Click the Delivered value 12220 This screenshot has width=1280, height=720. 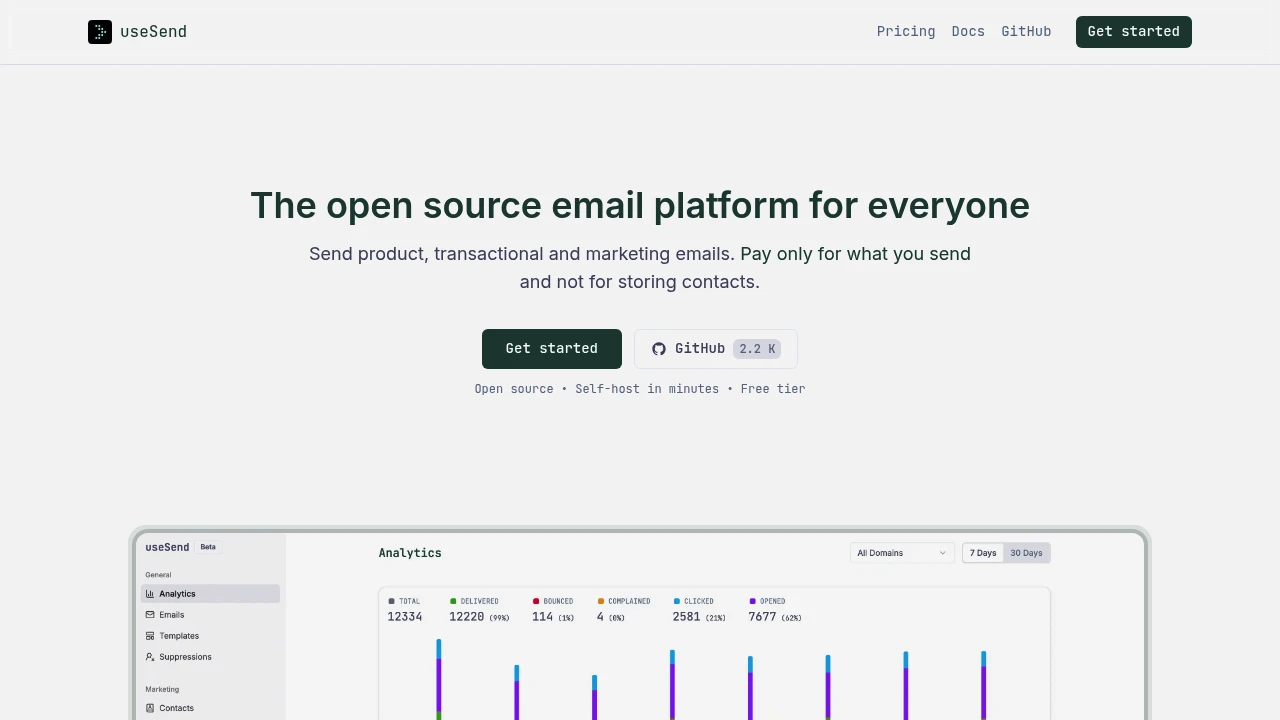[466, 617]
